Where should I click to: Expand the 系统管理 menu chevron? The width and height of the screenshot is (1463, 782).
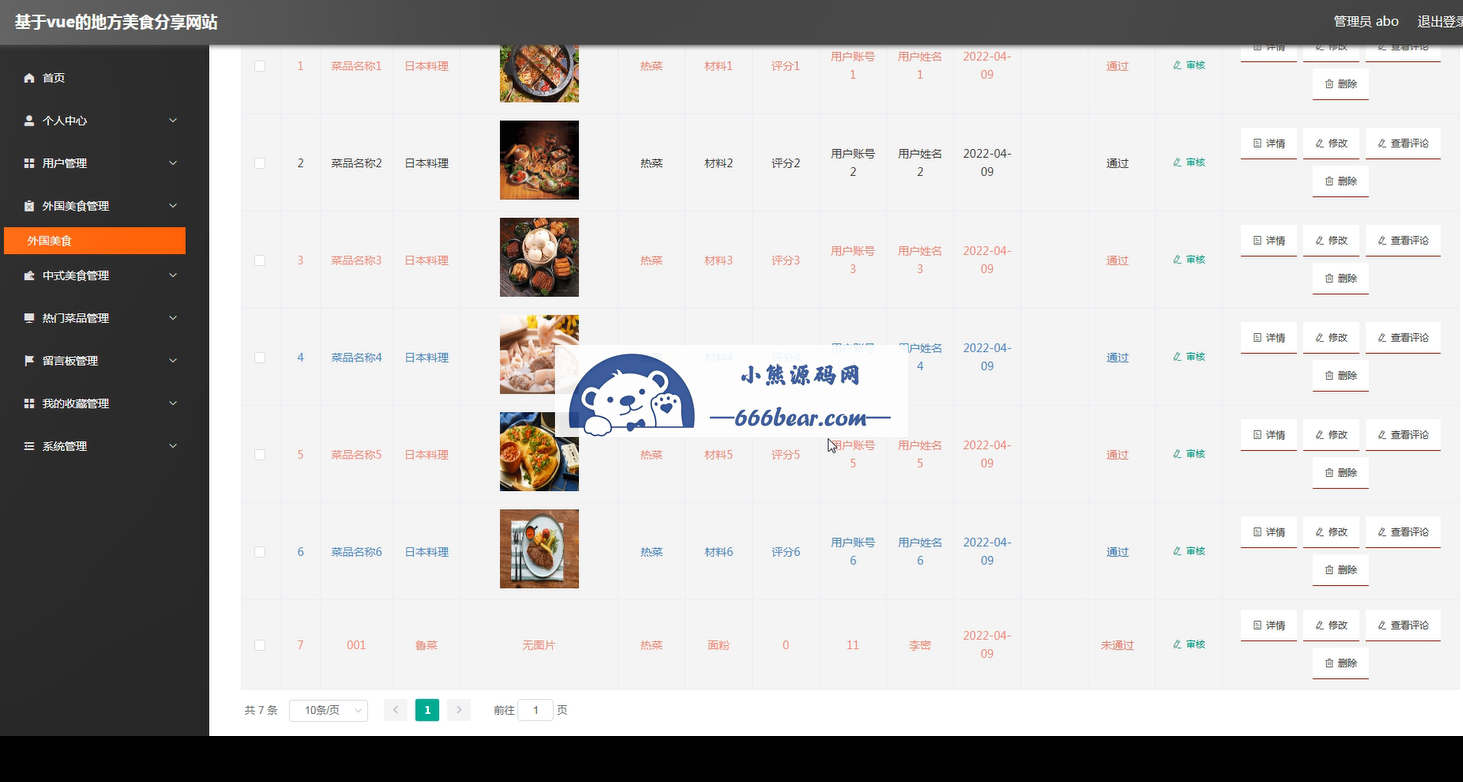tap(173, 446)
